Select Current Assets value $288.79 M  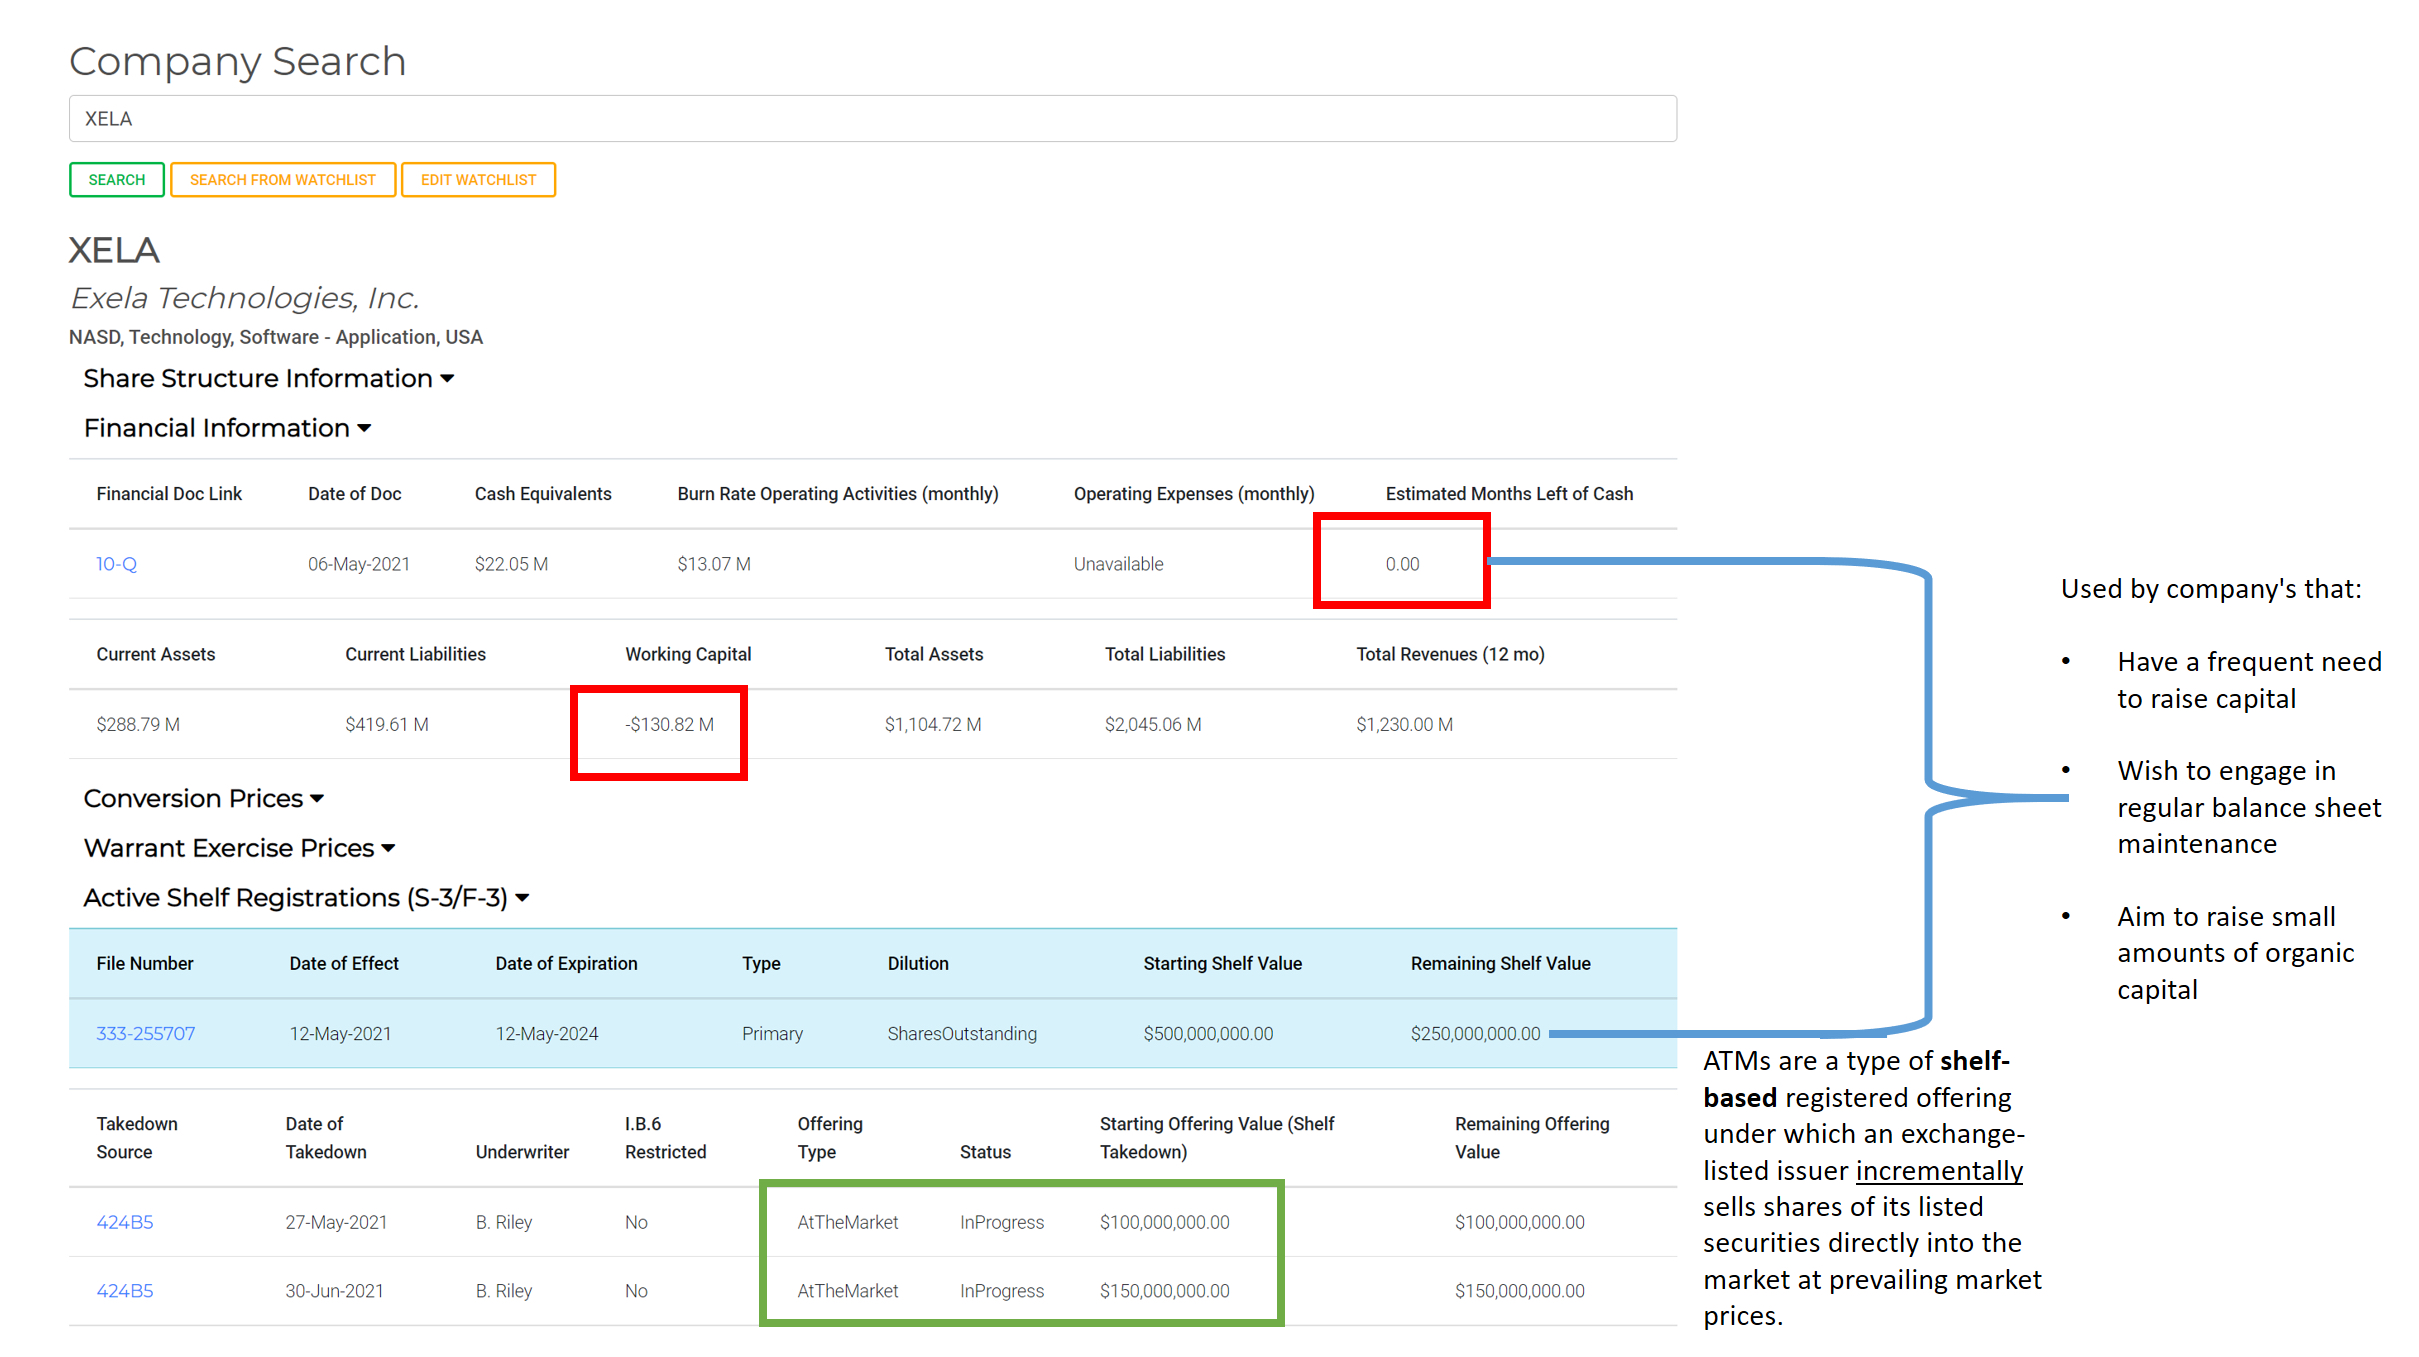(138, 724)
